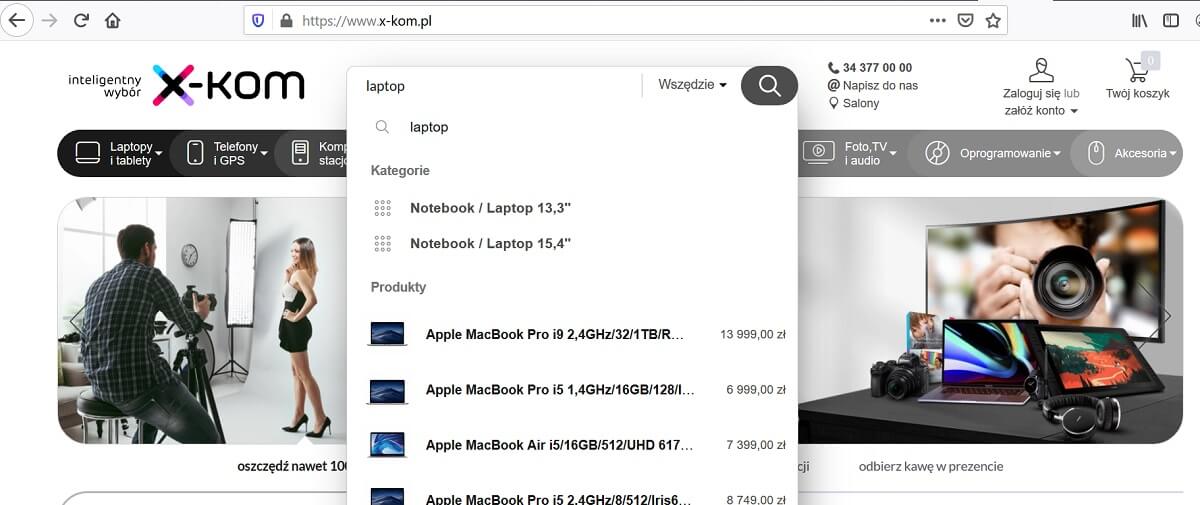Screen dimensions: 1200x505
Task: Click the Kategorie heading in suggestions
Action: [400, 171]
